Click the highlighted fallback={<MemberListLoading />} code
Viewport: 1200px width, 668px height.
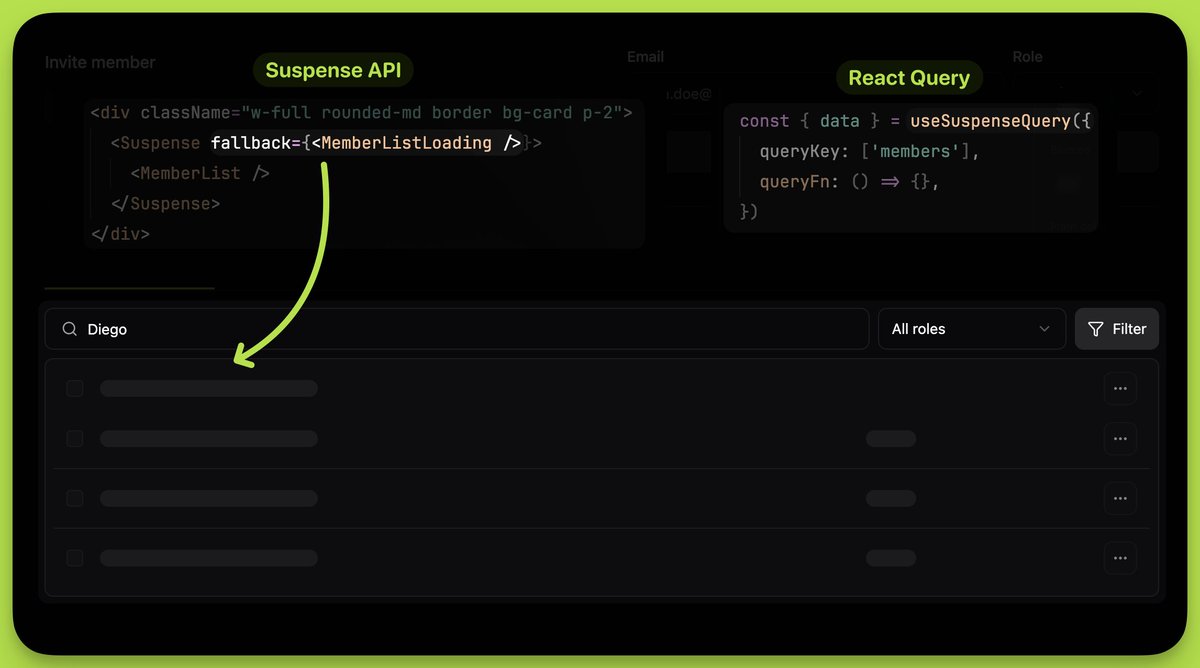tap(366, 143)
